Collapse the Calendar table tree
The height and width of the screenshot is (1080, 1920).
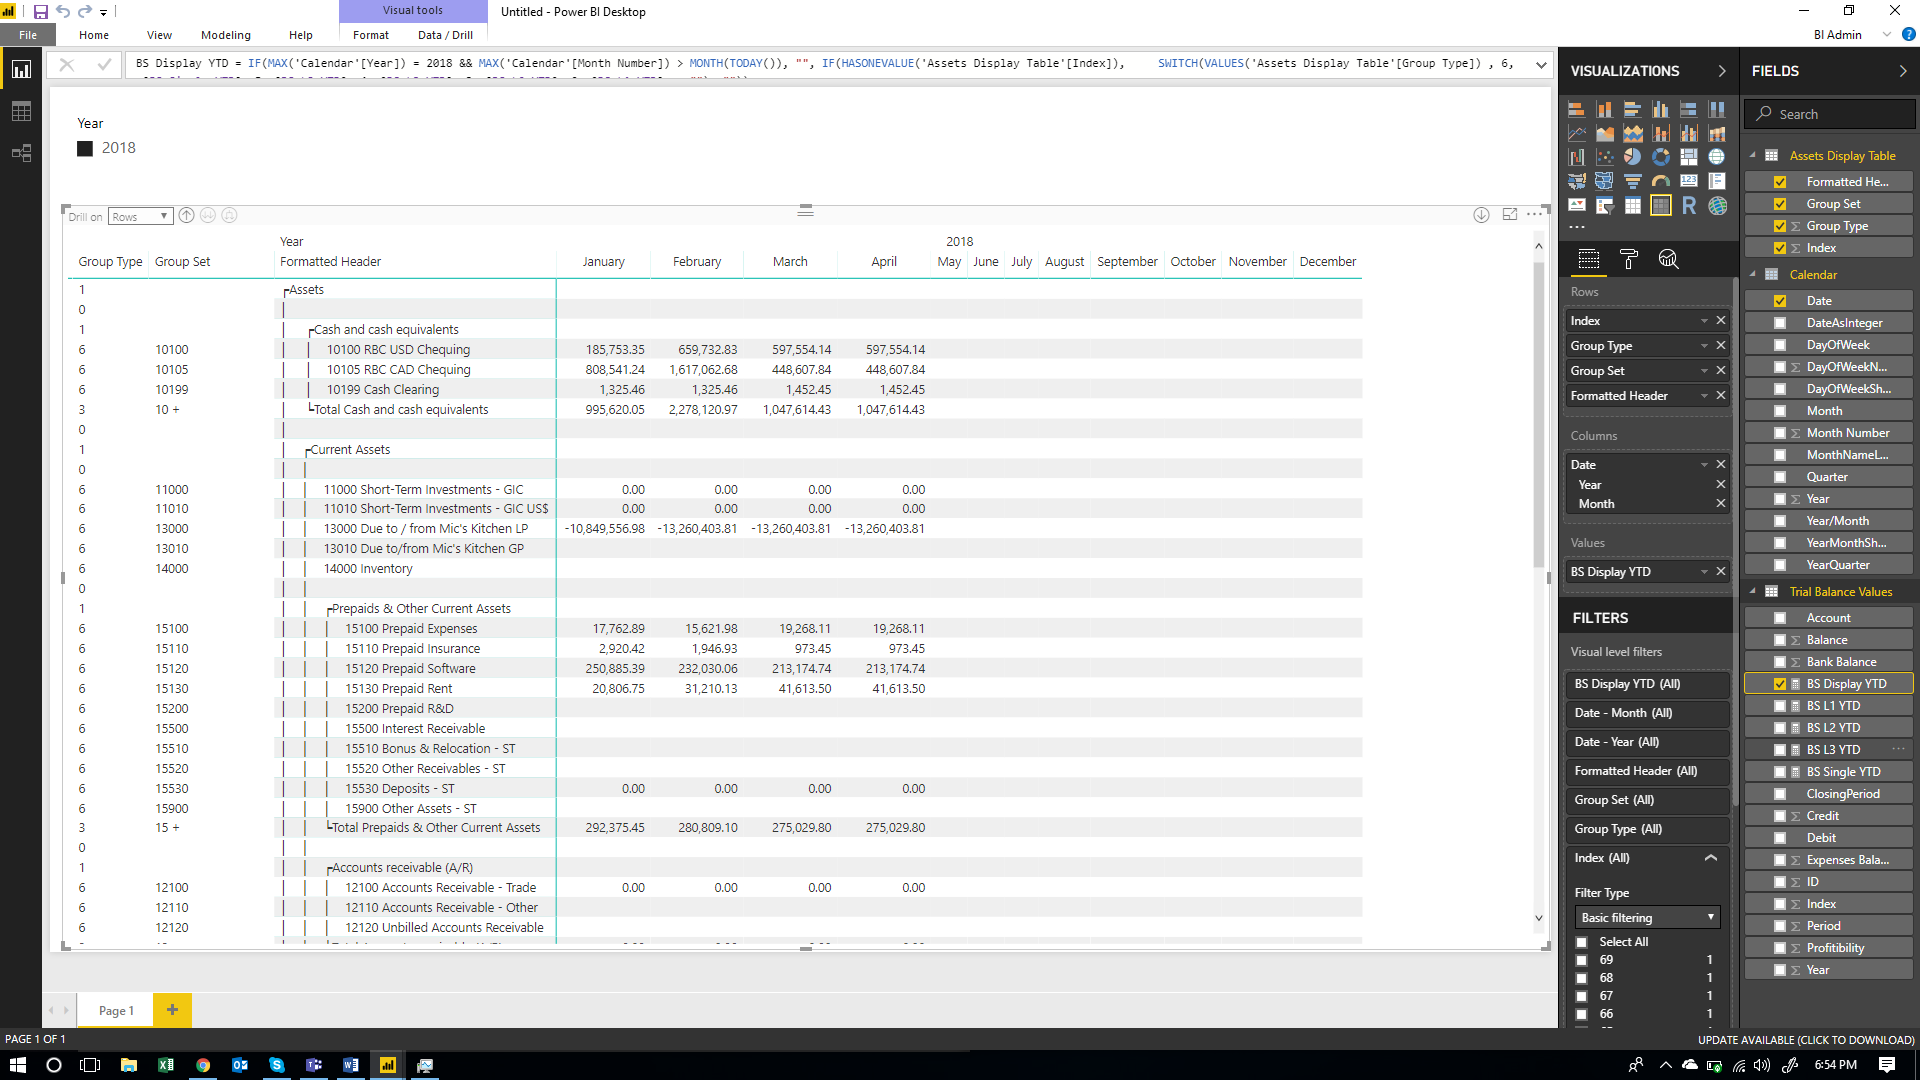pos(1753,275)
